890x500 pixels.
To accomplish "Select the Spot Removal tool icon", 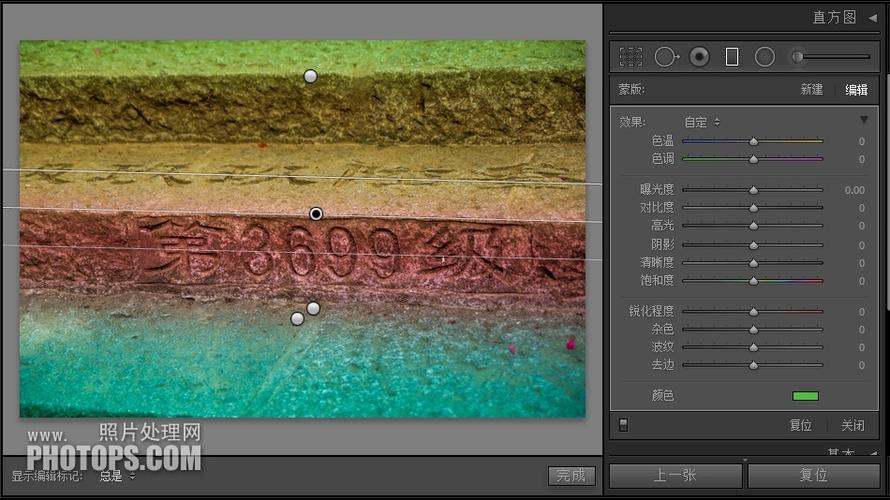I will [666, 57].
